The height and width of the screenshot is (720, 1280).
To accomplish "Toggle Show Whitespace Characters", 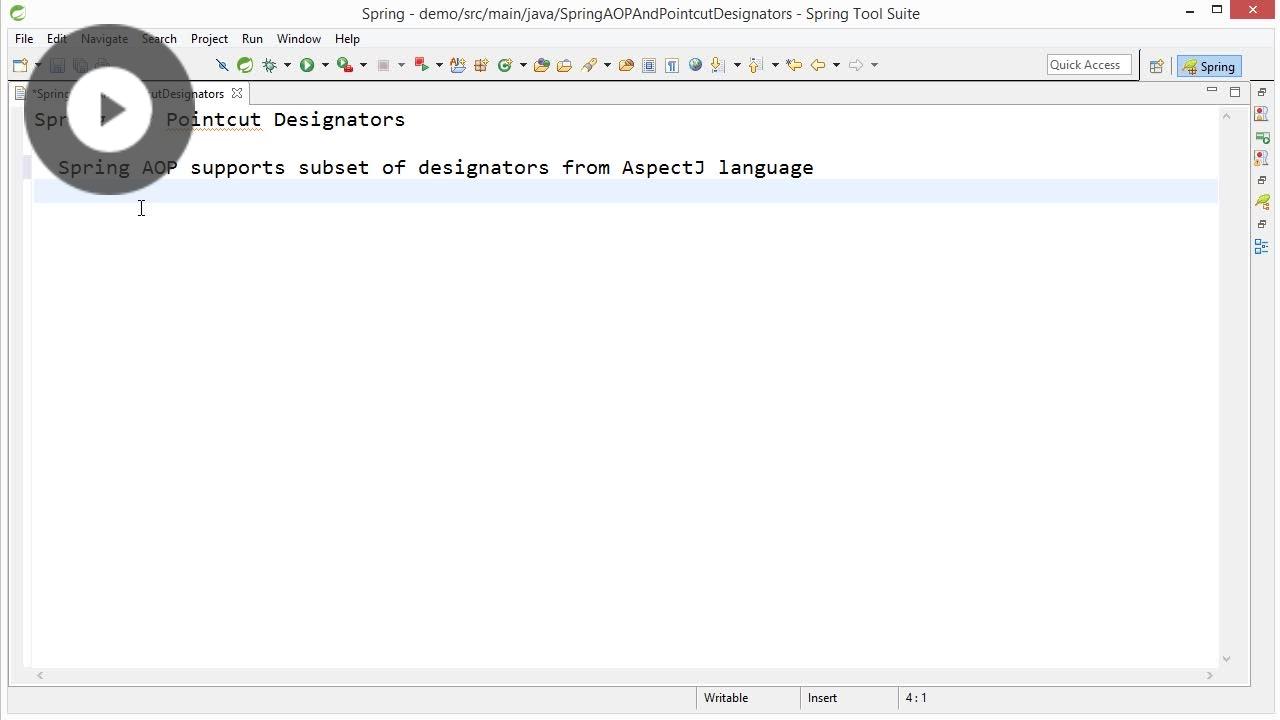I will coord(672,65).
